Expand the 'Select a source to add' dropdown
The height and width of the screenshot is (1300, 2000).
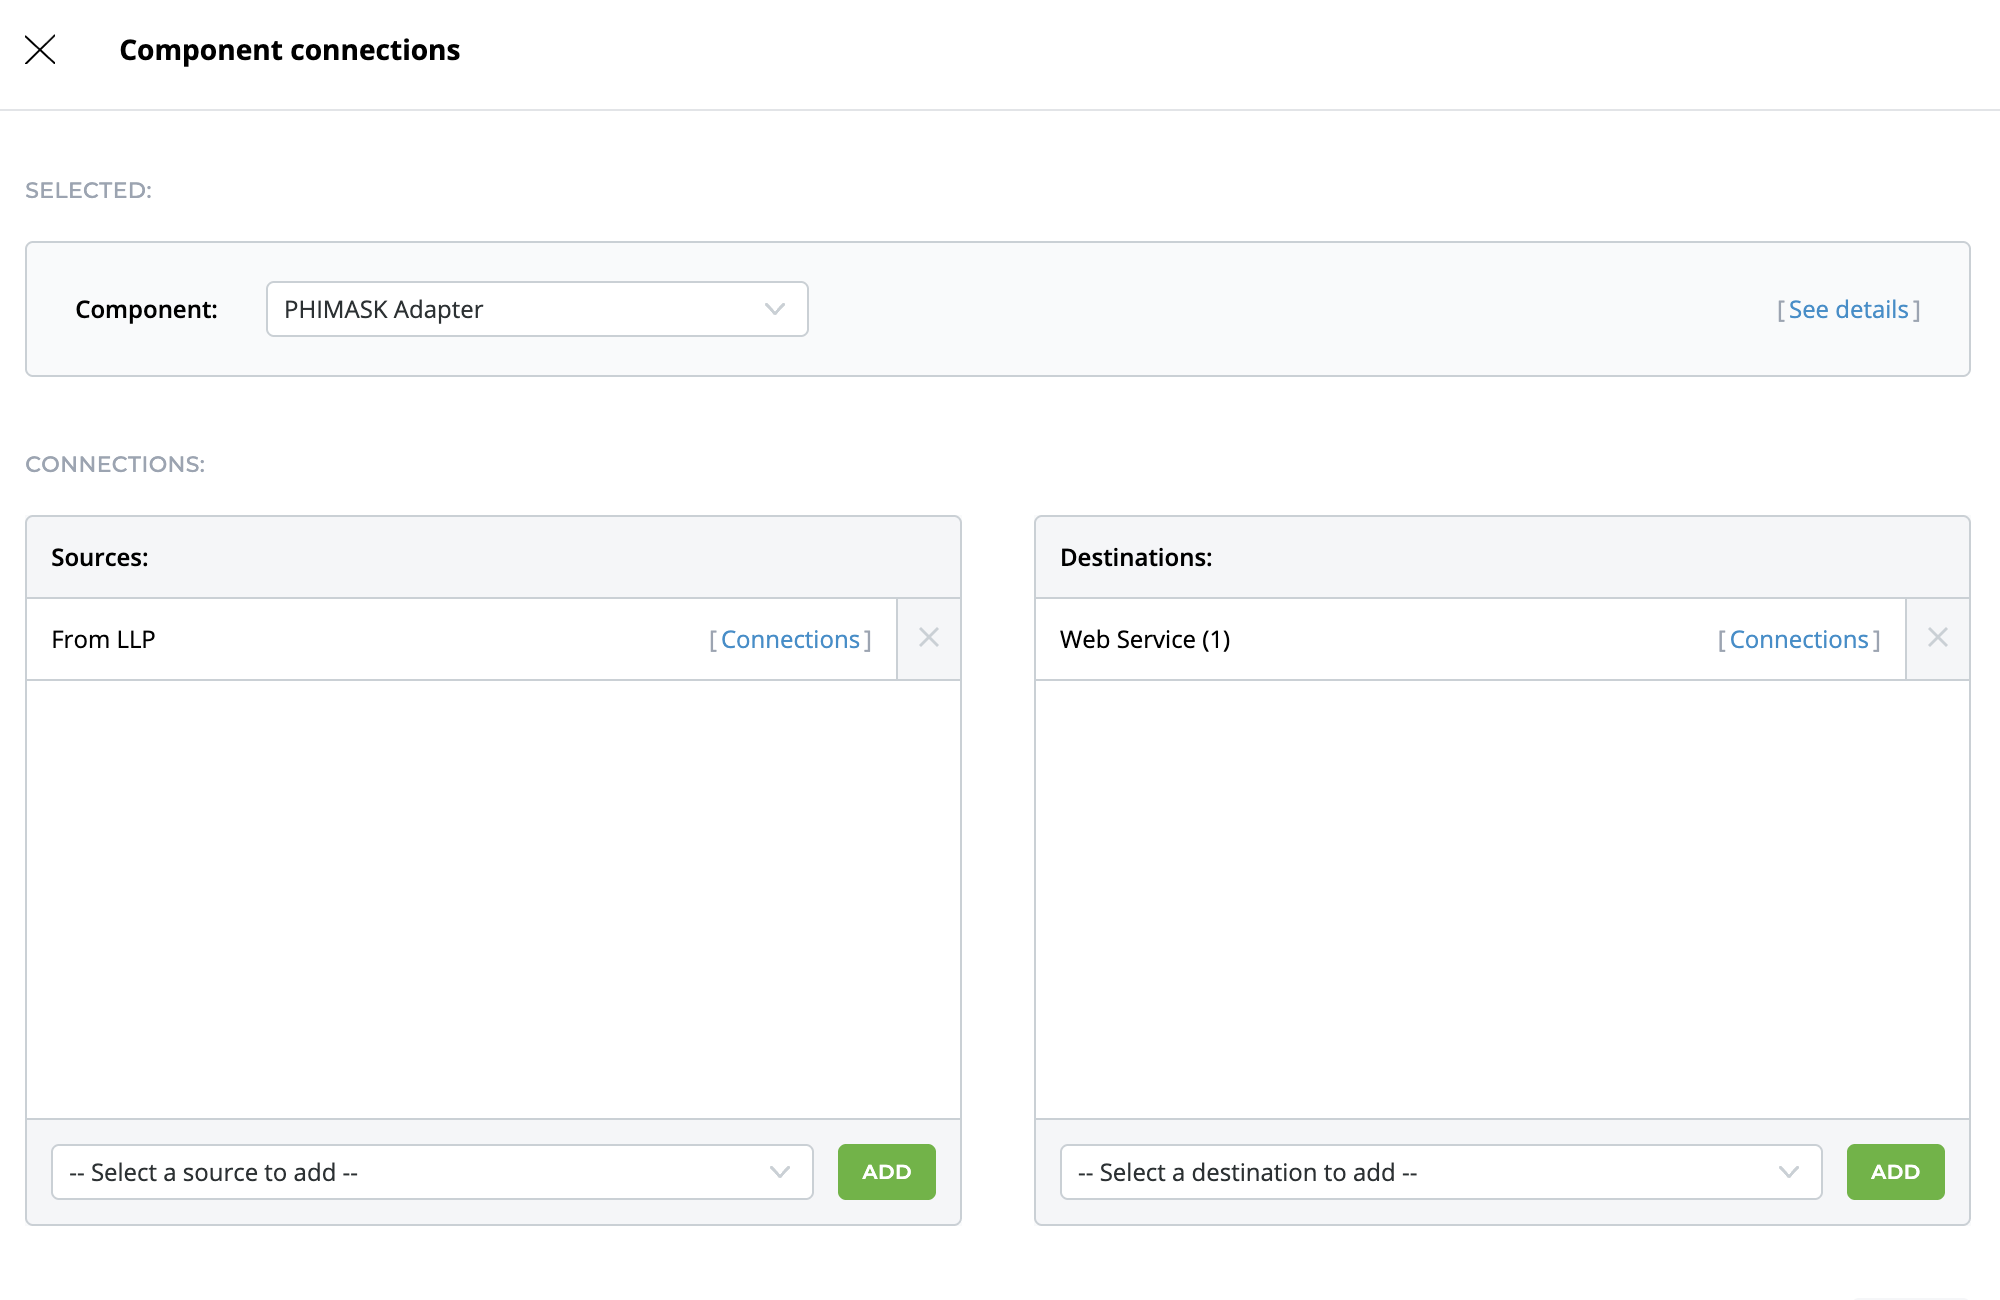[430, 1172]
